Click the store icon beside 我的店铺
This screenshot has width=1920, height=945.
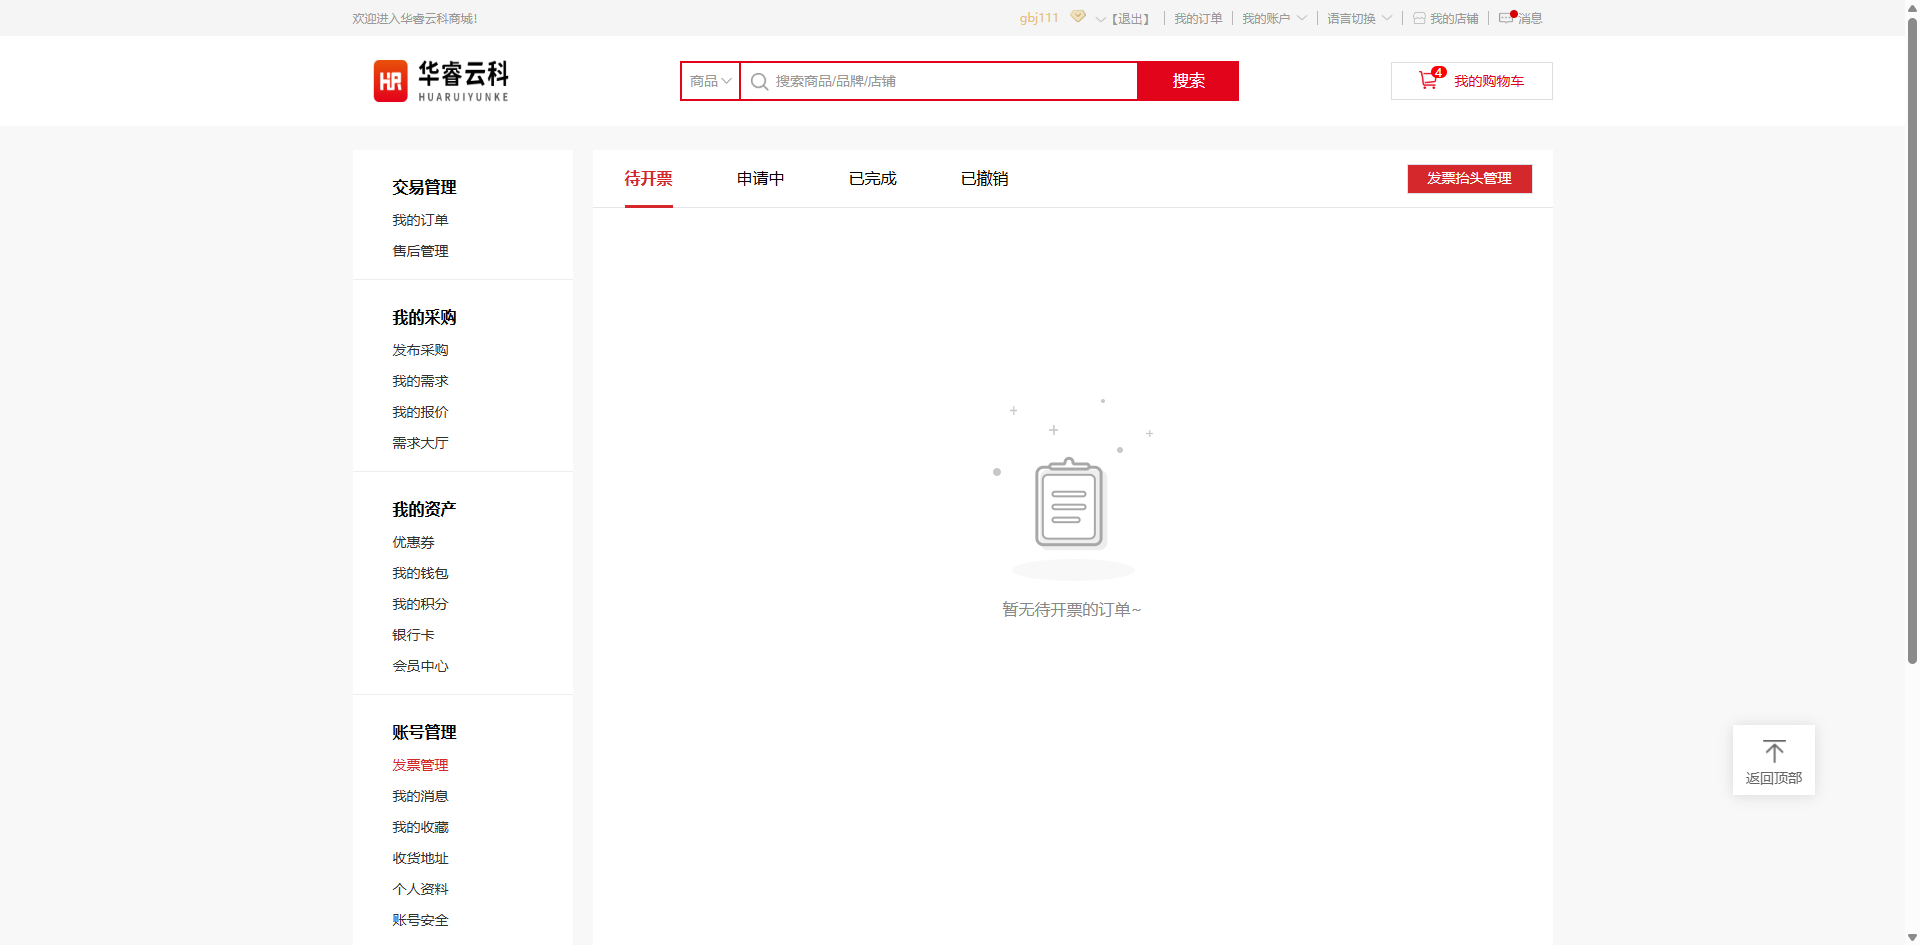(x=1419, y=19)
